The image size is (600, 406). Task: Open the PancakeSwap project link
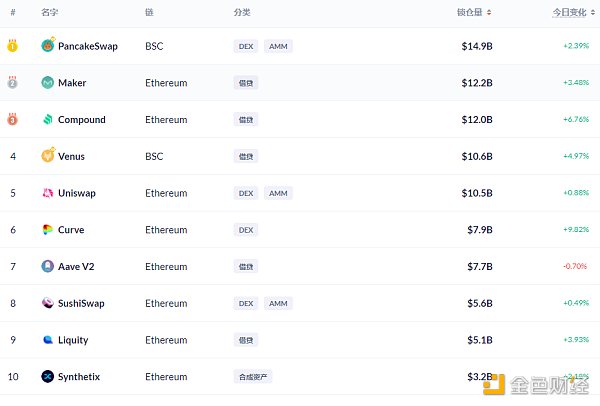click(88, 46)
